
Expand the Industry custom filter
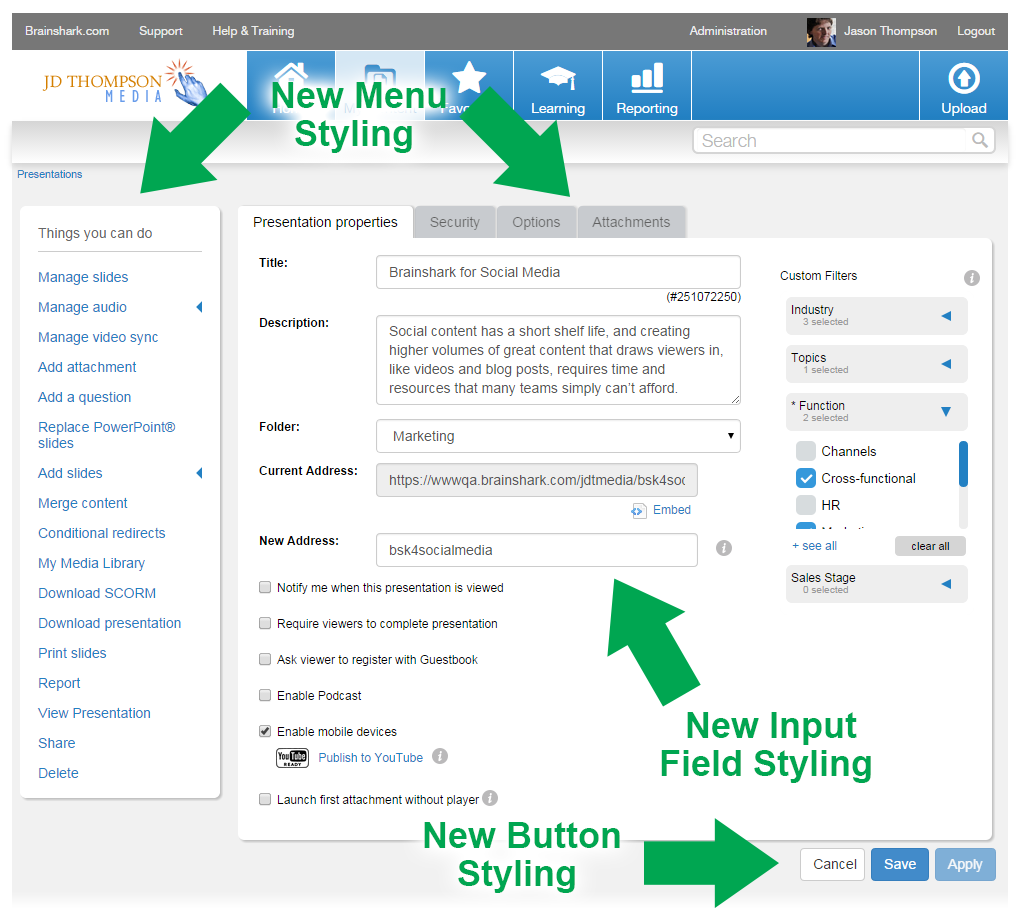tap(876, 316)
